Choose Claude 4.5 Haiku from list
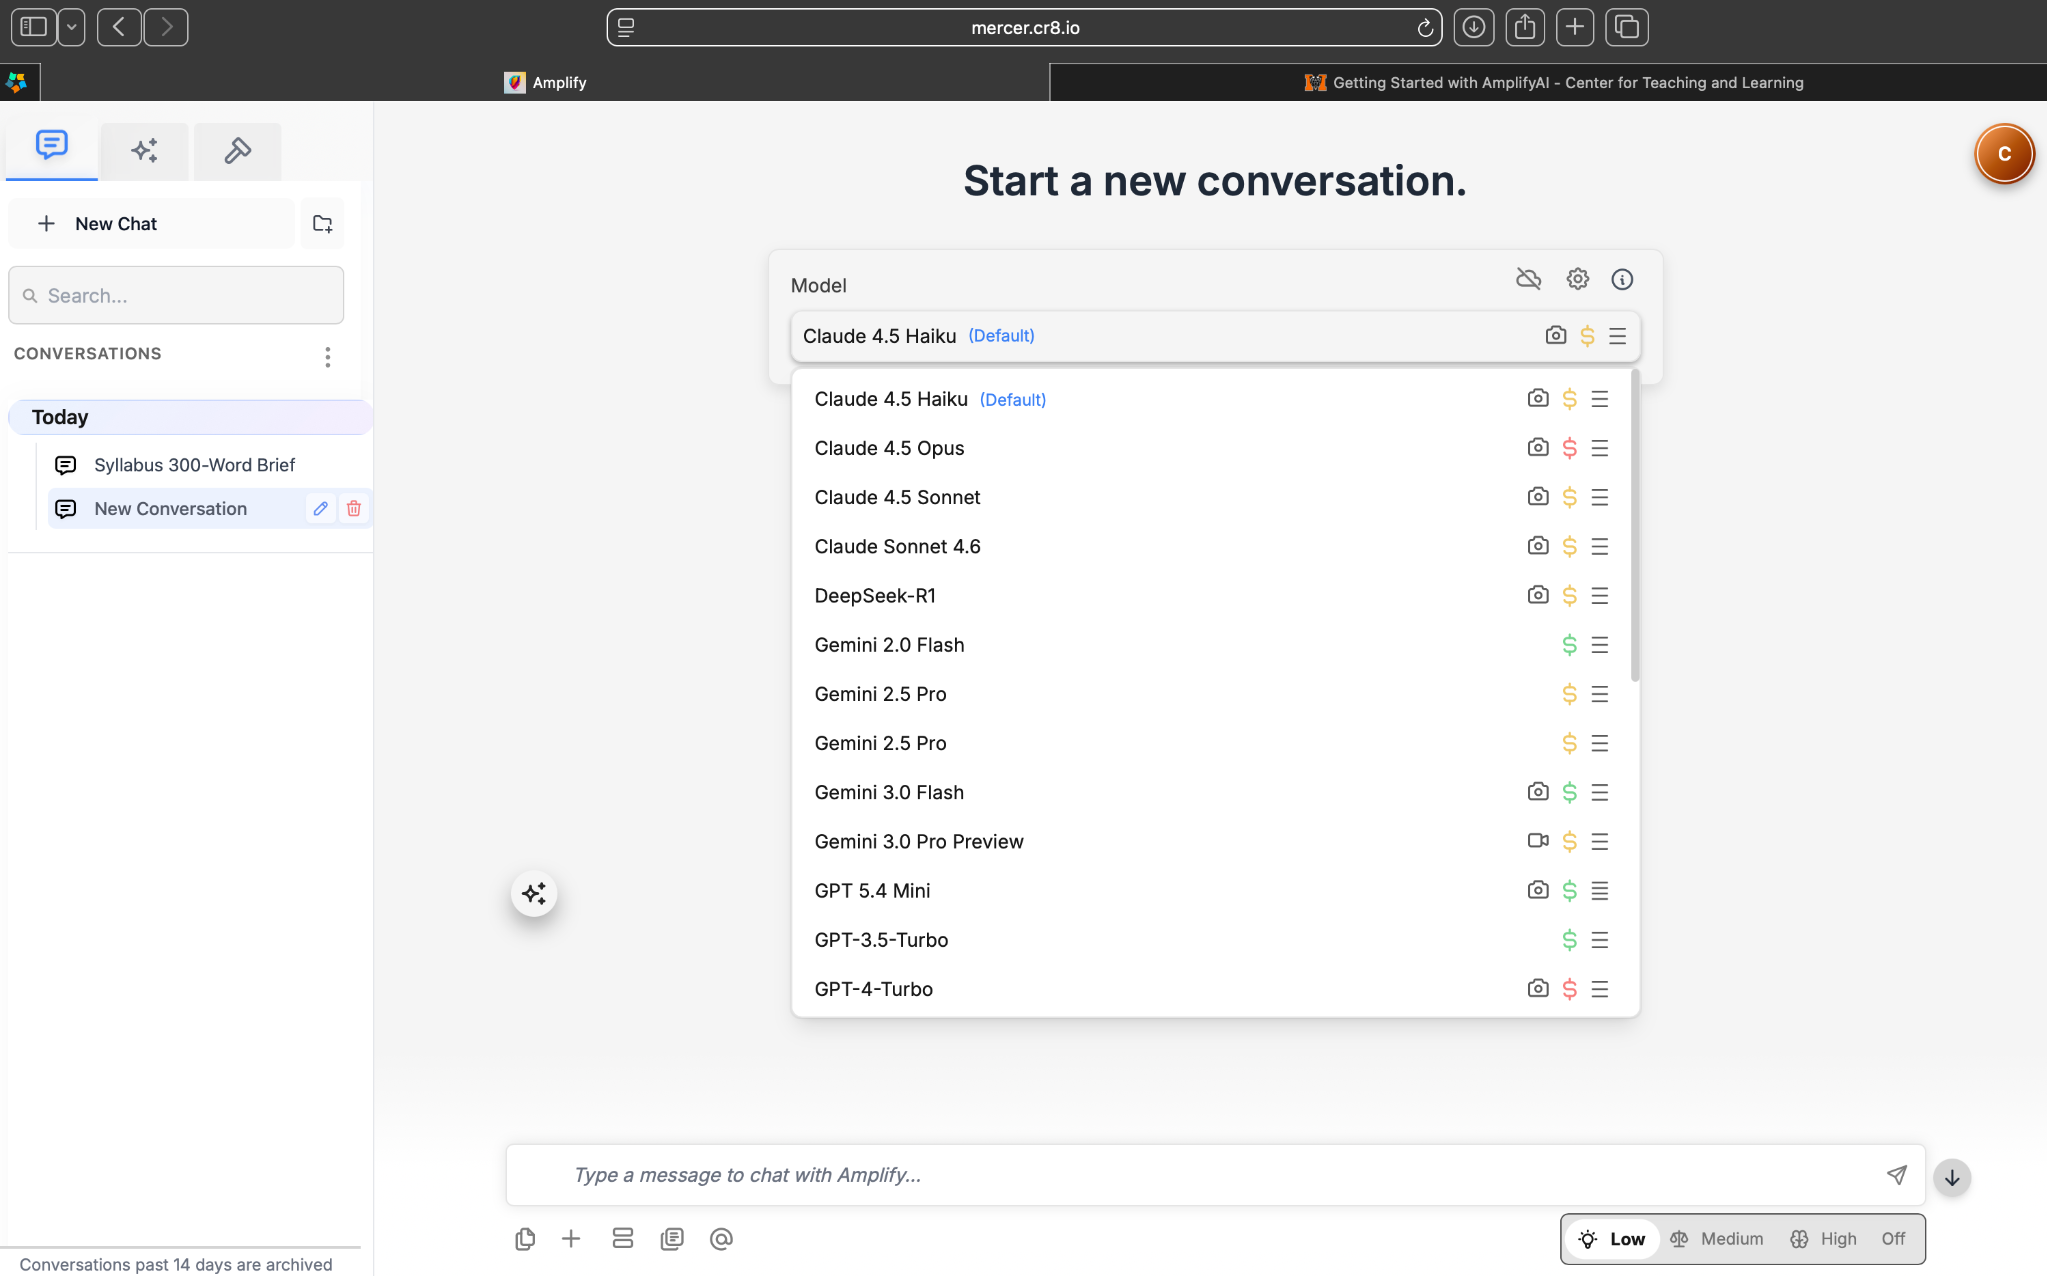The width and height of the screenshot is (2047, 1276). (1210, 399)
